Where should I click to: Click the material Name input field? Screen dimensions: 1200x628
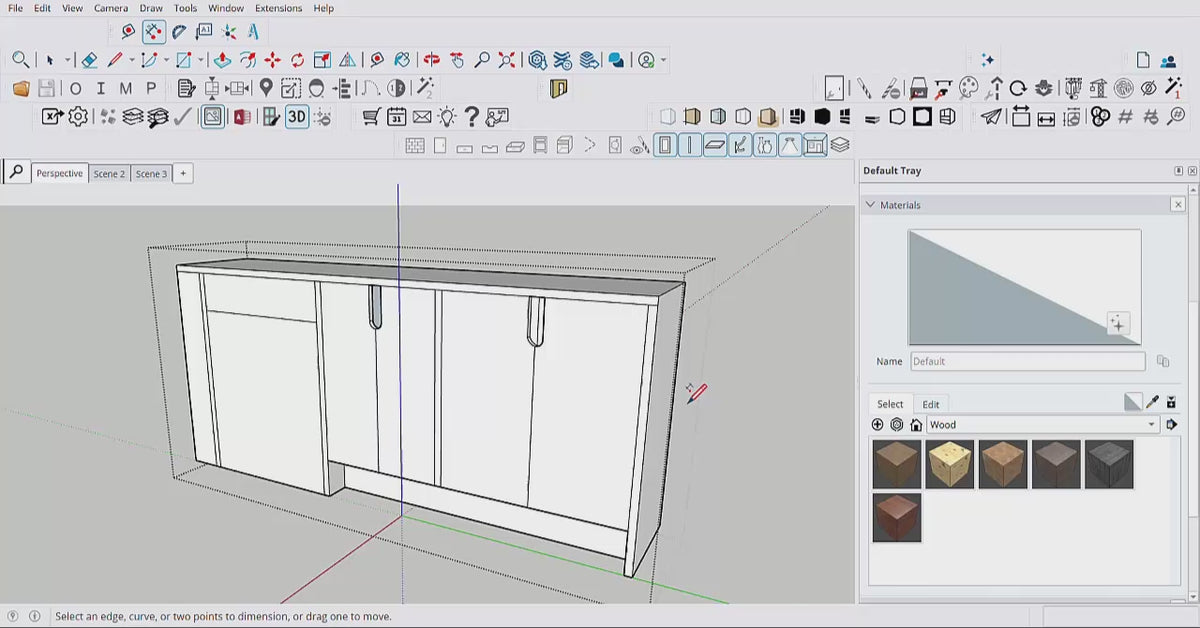click(1027, 361)
